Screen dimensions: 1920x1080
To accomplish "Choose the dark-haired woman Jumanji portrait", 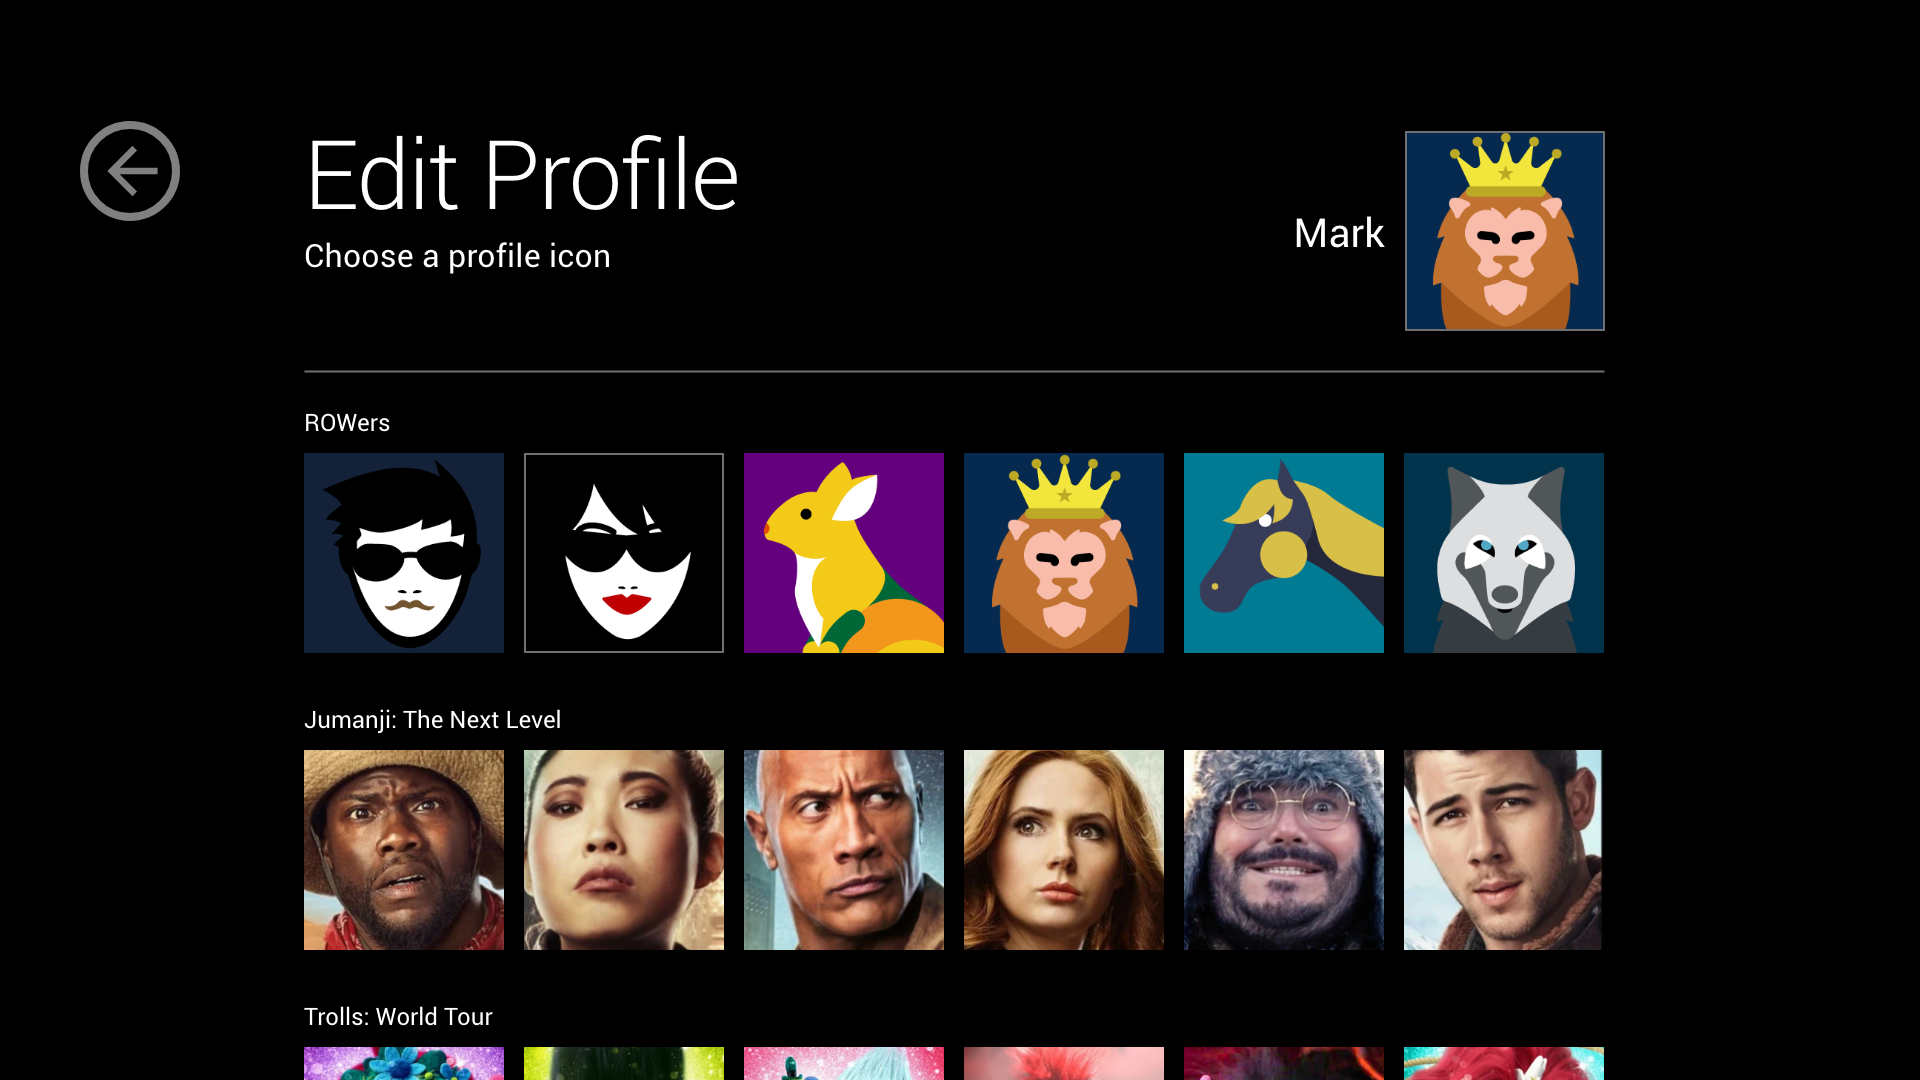I will point(624,850).
